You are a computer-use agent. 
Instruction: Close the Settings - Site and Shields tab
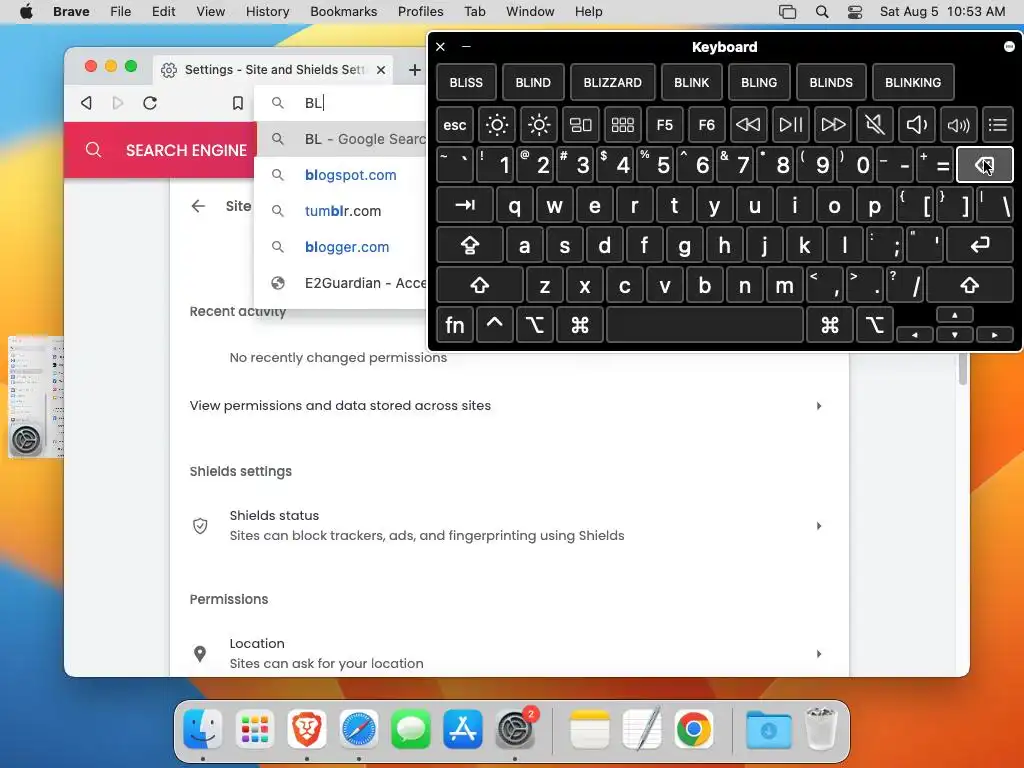(381, 70)
